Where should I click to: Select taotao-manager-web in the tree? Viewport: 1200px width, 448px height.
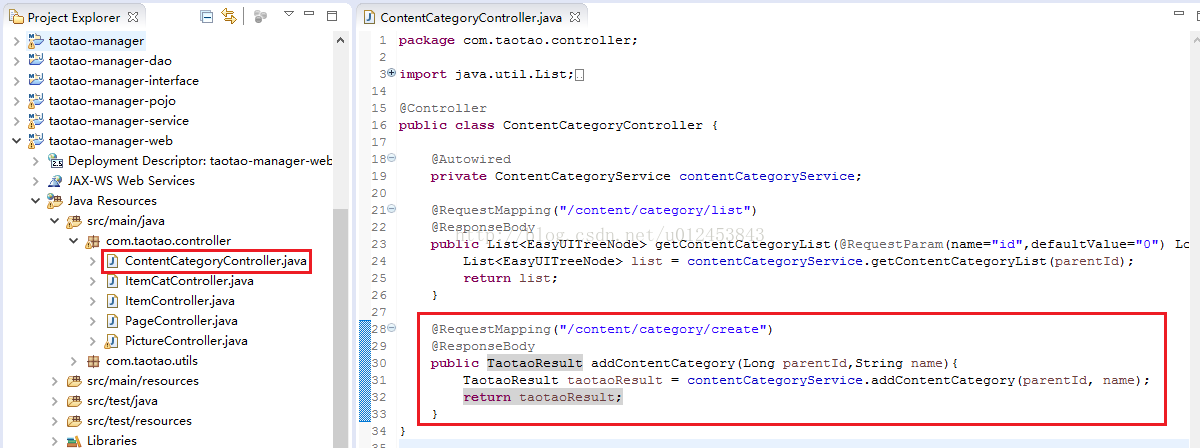click(x=110, y=141)
